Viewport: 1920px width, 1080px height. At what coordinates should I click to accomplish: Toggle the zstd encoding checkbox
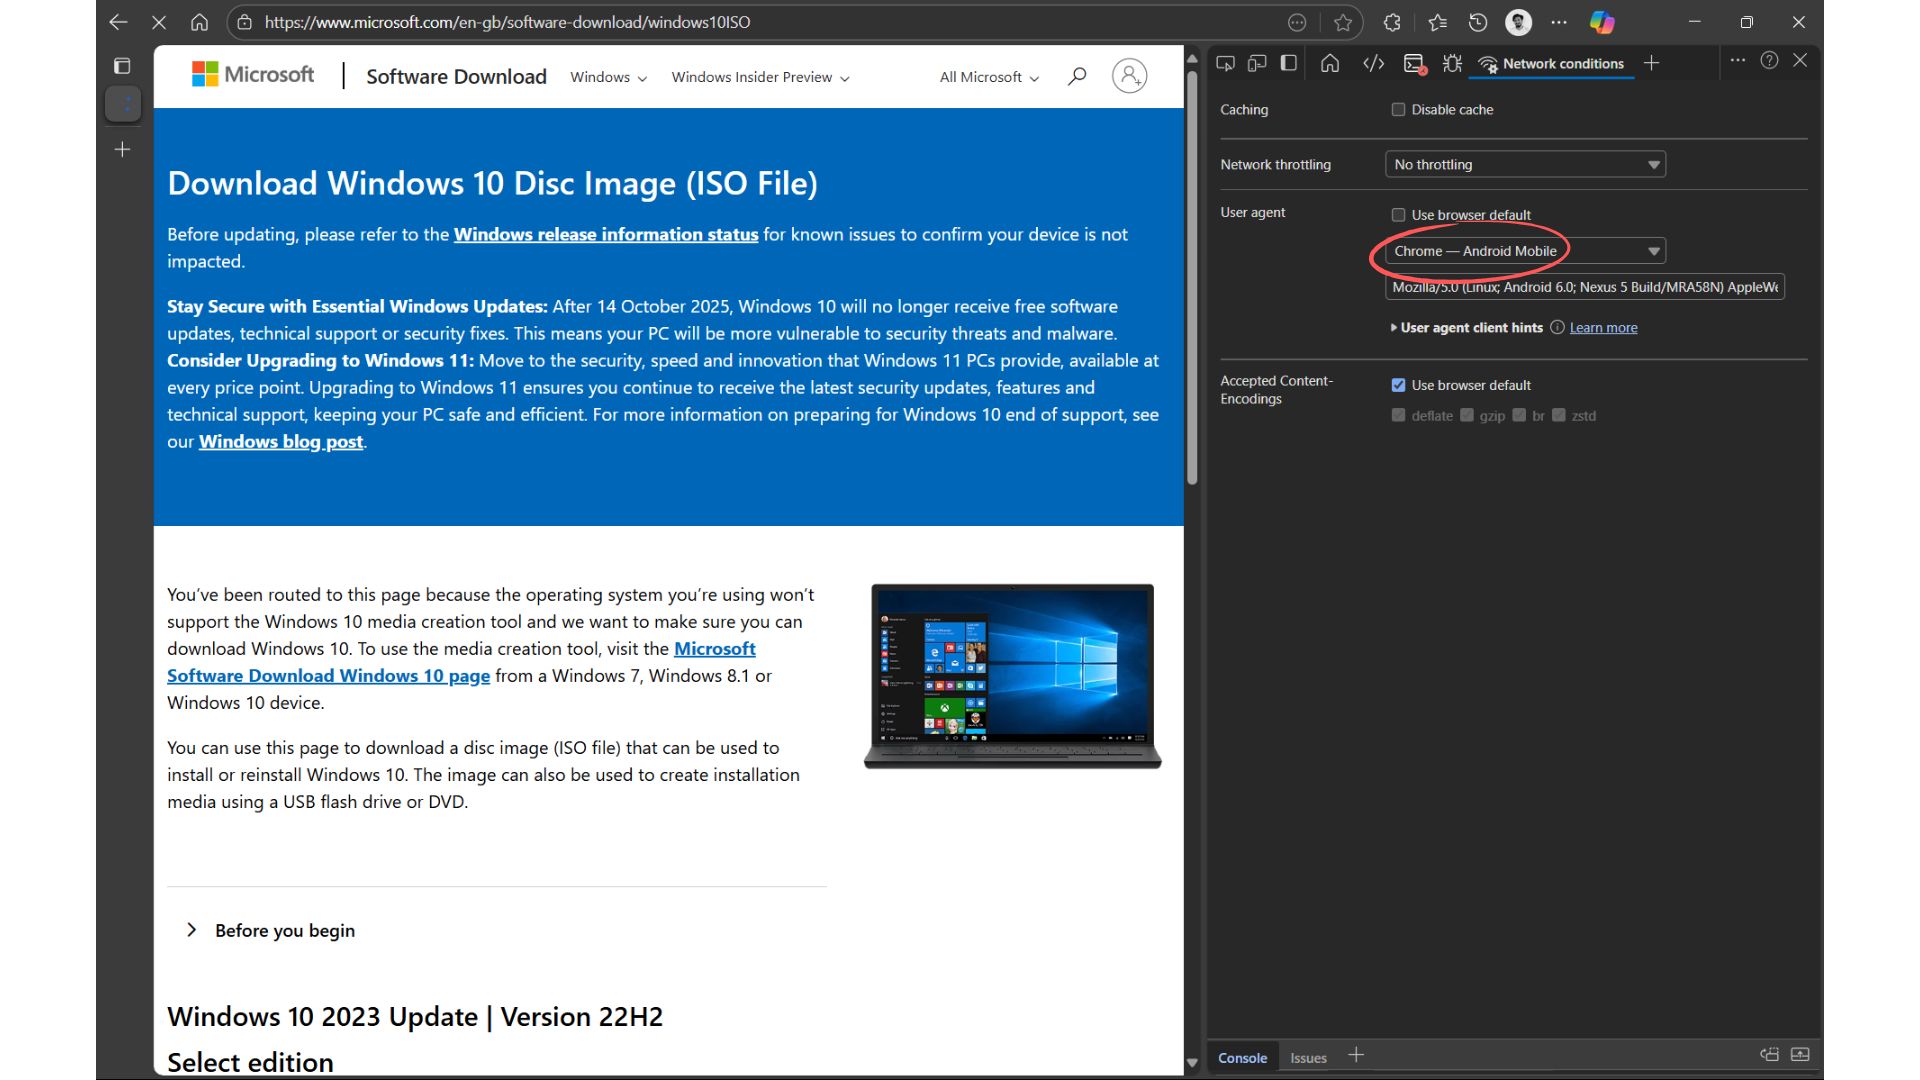[1558, 415]
